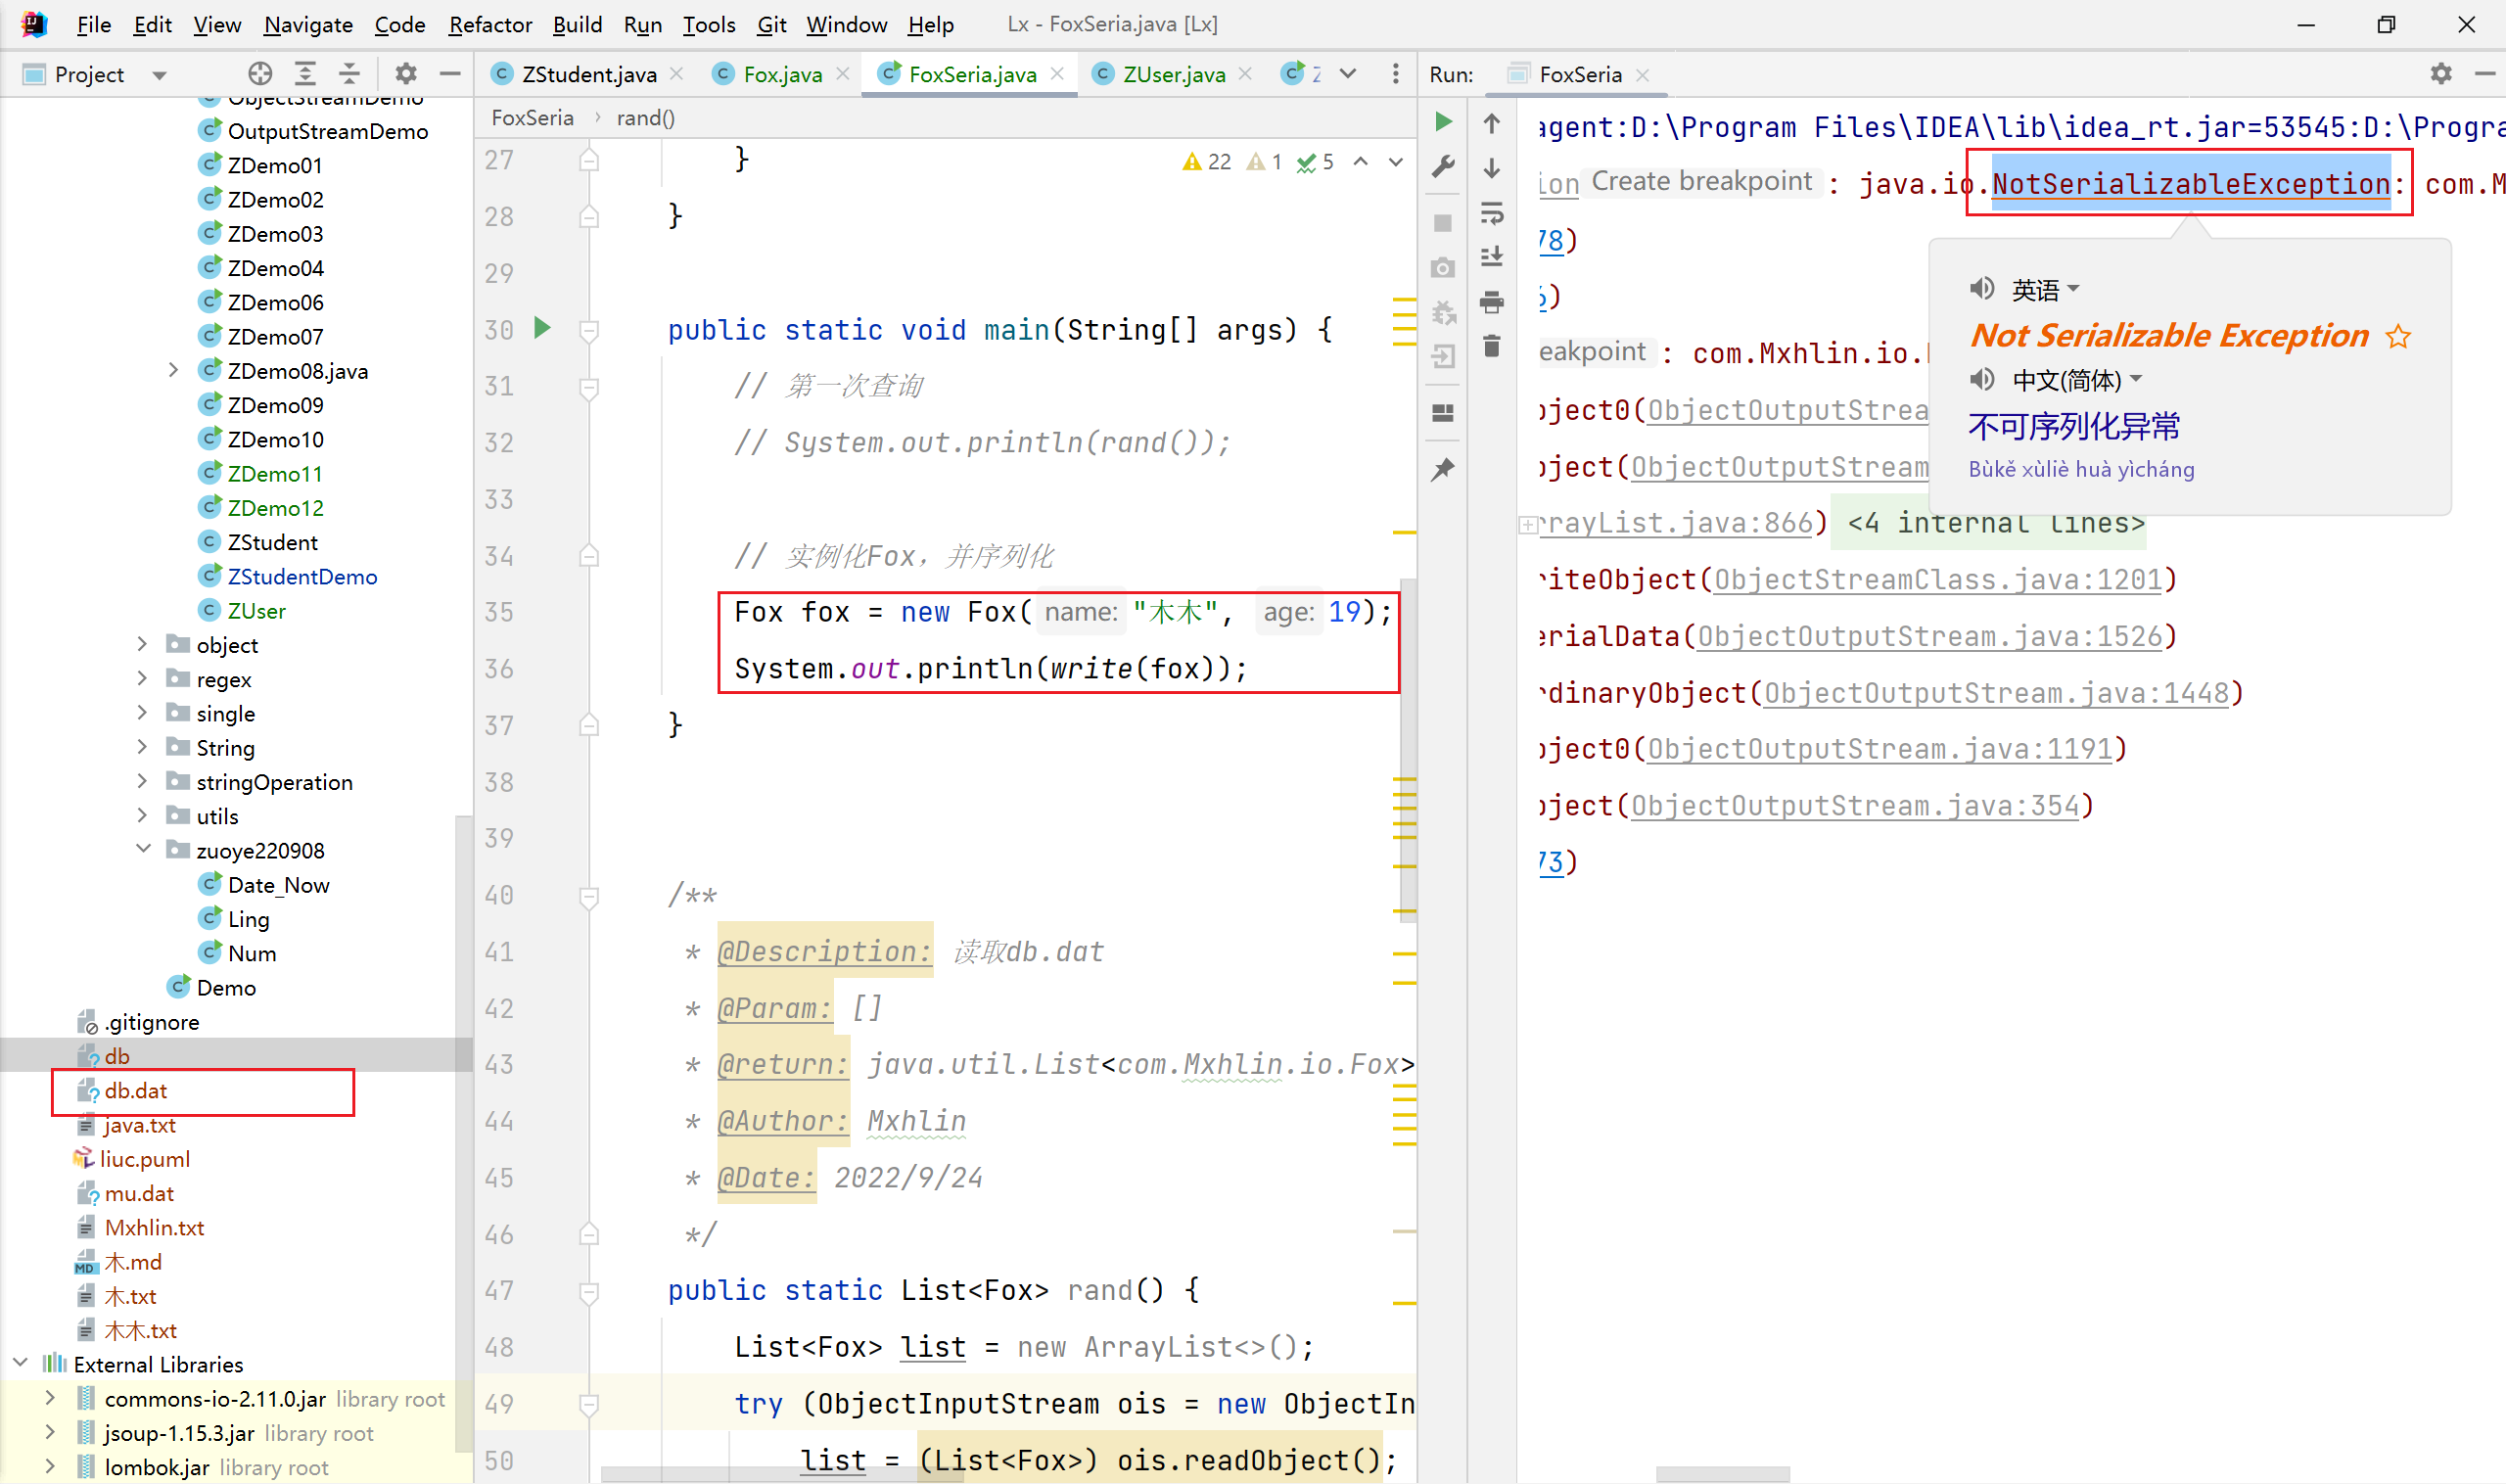This screenshot has width=2506, height=1484.
Task: Click wrench icon to modify run configuration
Action: click(x=1443, y=167)
